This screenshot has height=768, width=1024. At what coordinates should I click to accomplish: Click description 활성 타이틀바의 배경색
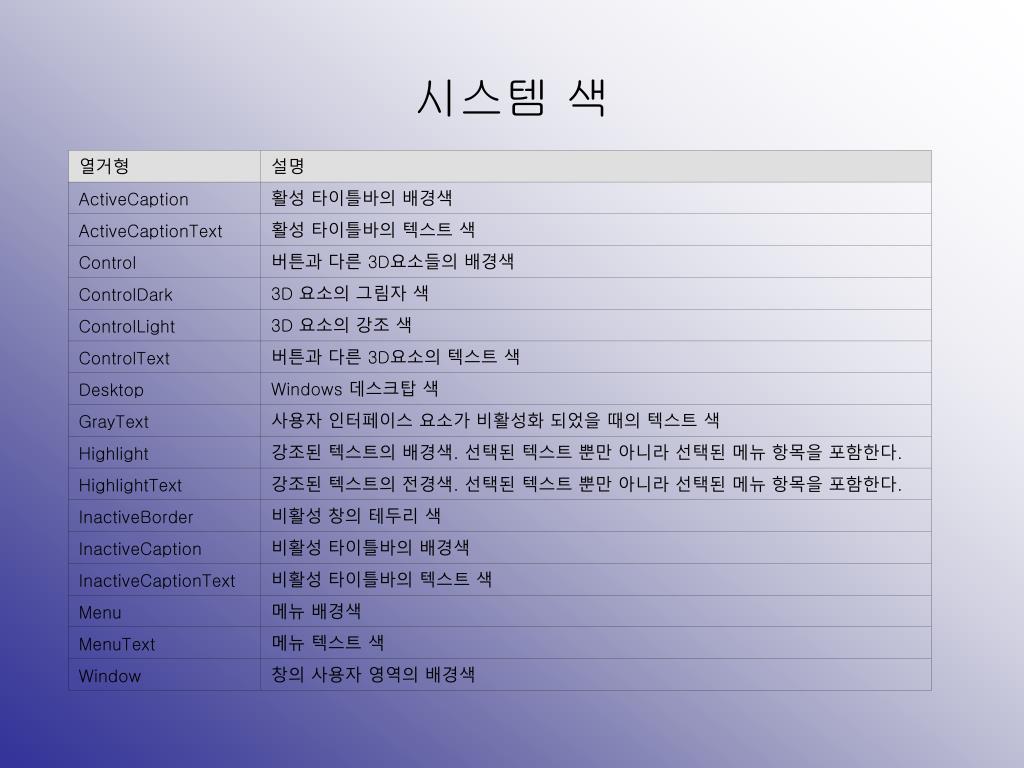point(362,198)
